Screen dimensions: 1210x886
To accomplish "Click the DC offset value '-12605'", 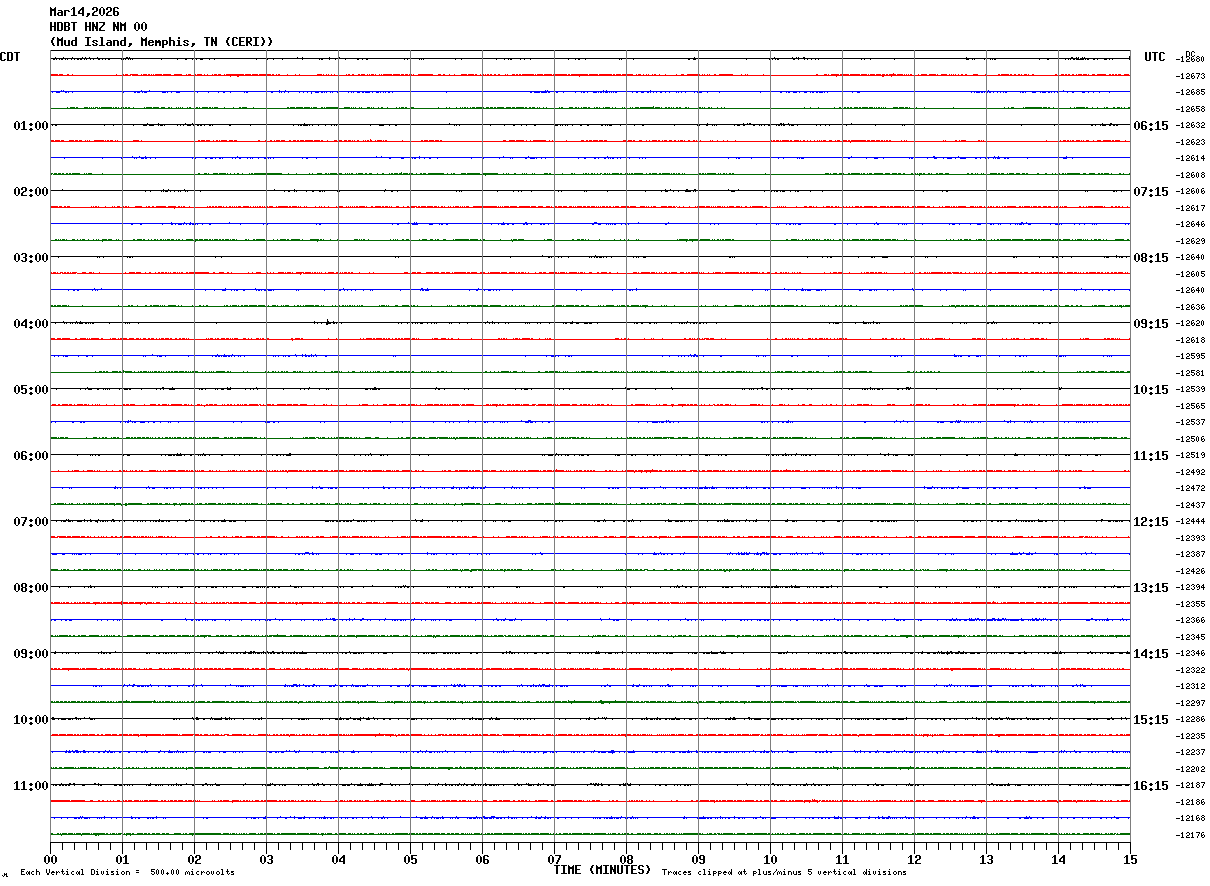I will tap(1190, 274).
